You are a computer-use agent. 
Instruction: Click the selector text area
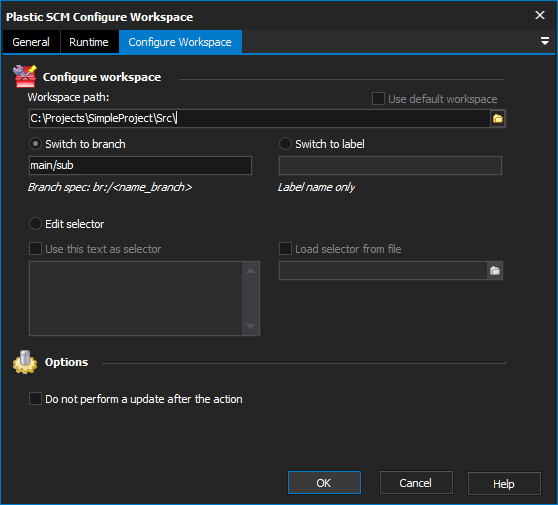tap(136, 299)
